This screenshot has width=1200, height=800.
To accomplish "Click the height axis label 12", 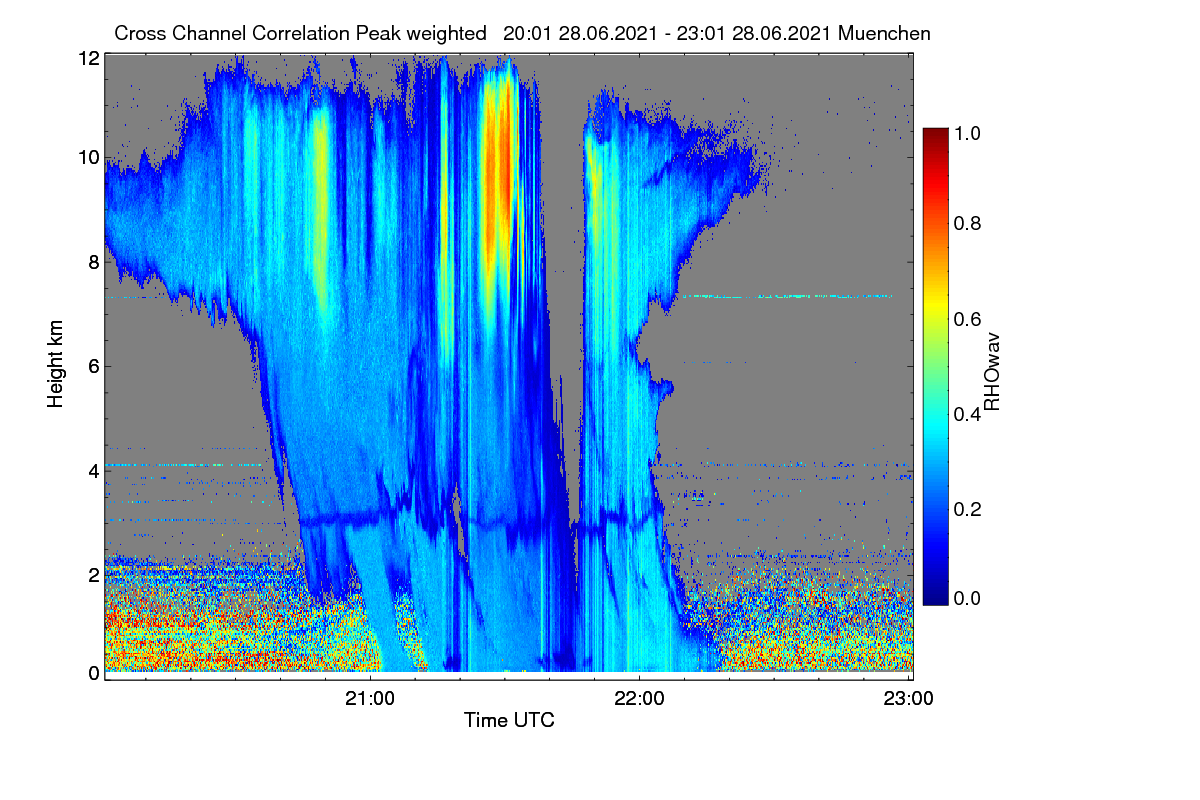I will click(x=88, y=59).
